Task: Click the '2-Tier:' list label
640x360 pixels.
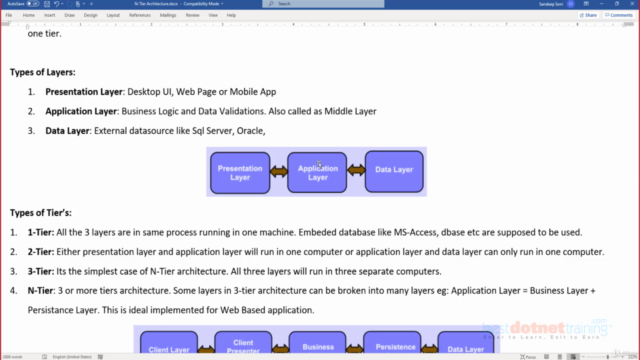Action: click(41, 252)
